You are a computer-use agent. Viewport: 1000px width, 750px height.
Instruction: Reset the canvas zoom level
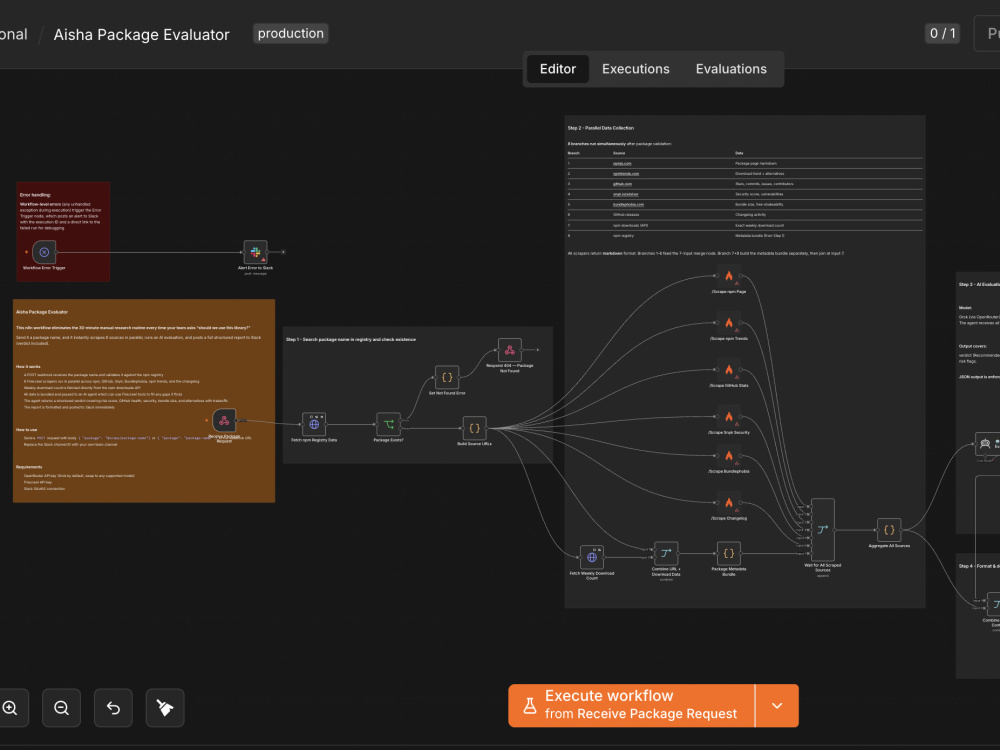[113, 708]
